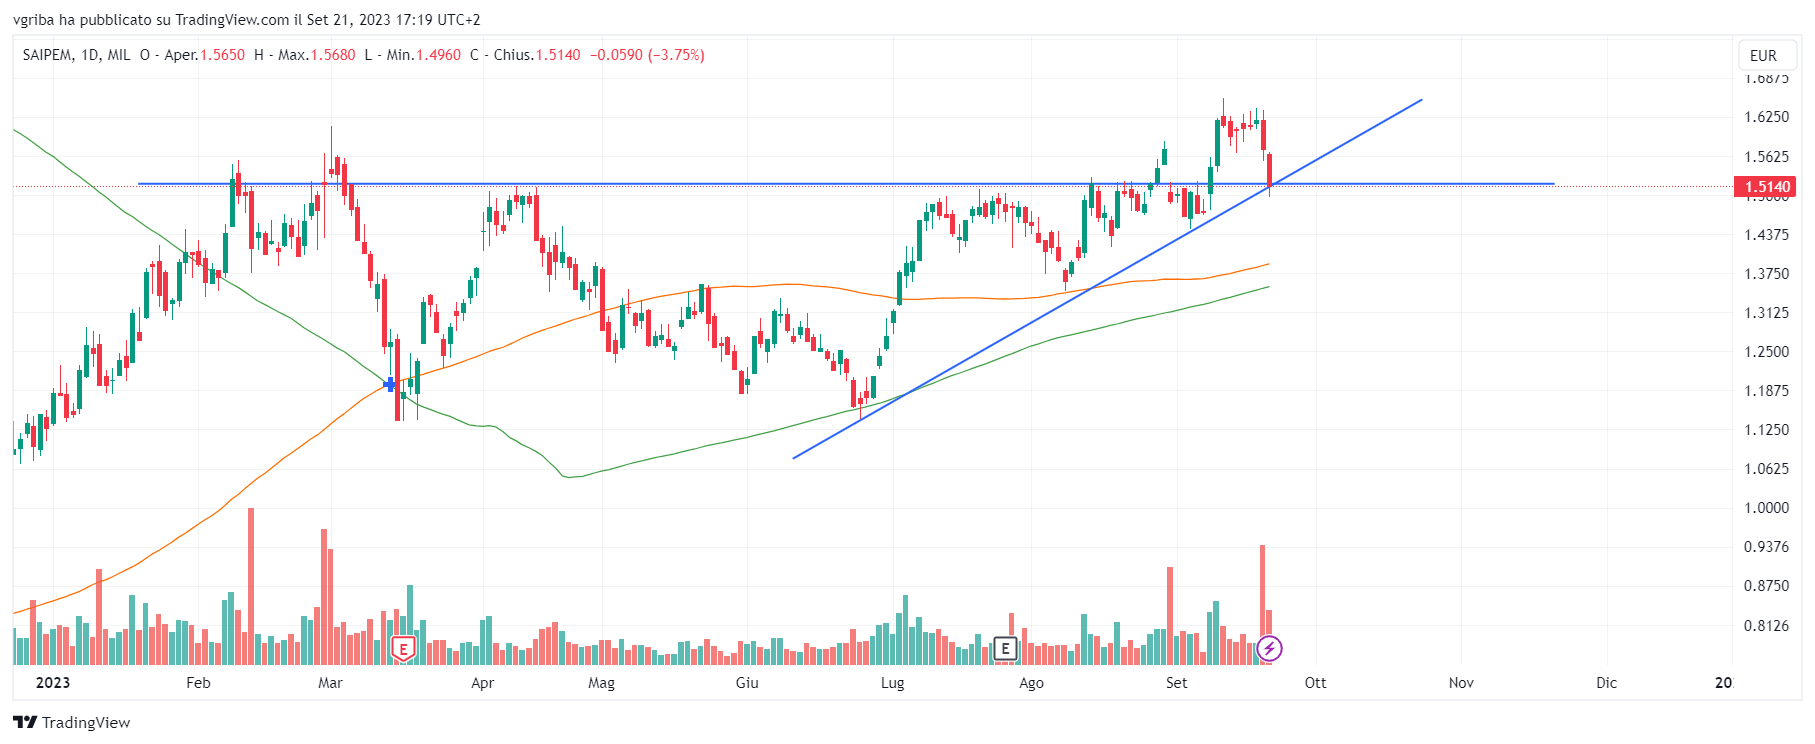This screenshot has height=744, width=1815.
Task: Click the 1.1250 price axis label
Action: coord(1767,430)
